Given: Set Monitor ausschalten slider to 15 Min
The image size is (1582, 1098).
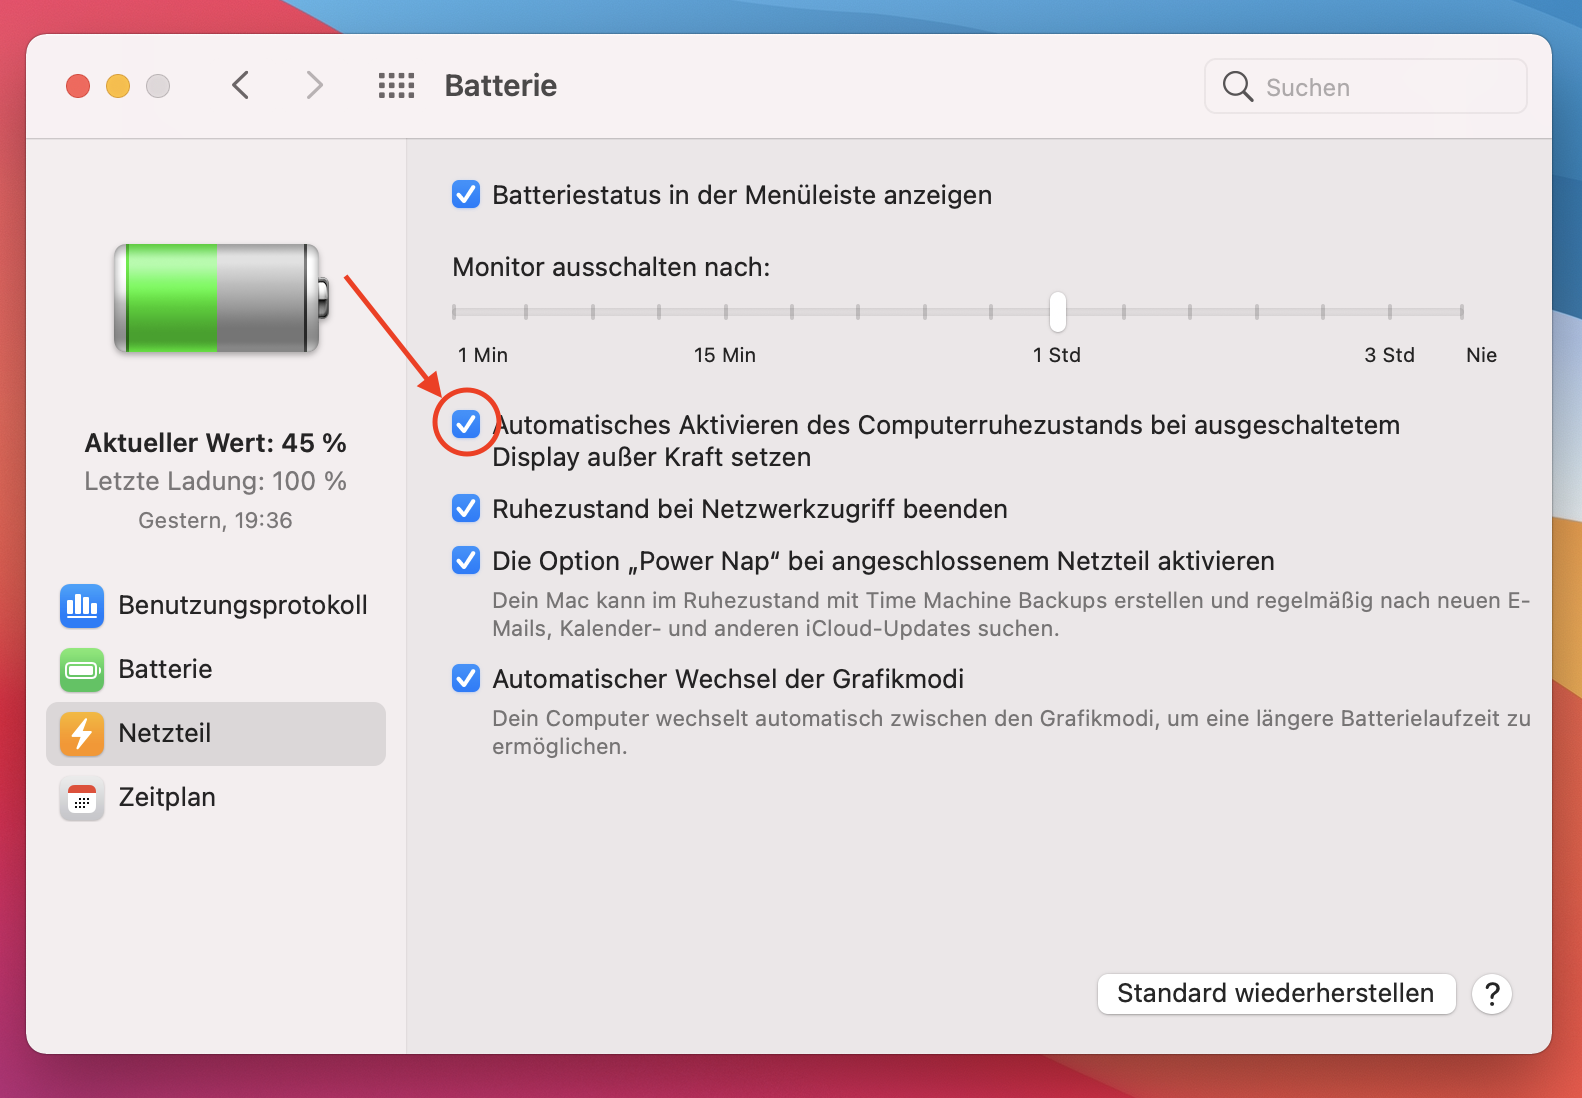Looking at the screenshot, I should (724, 311).
